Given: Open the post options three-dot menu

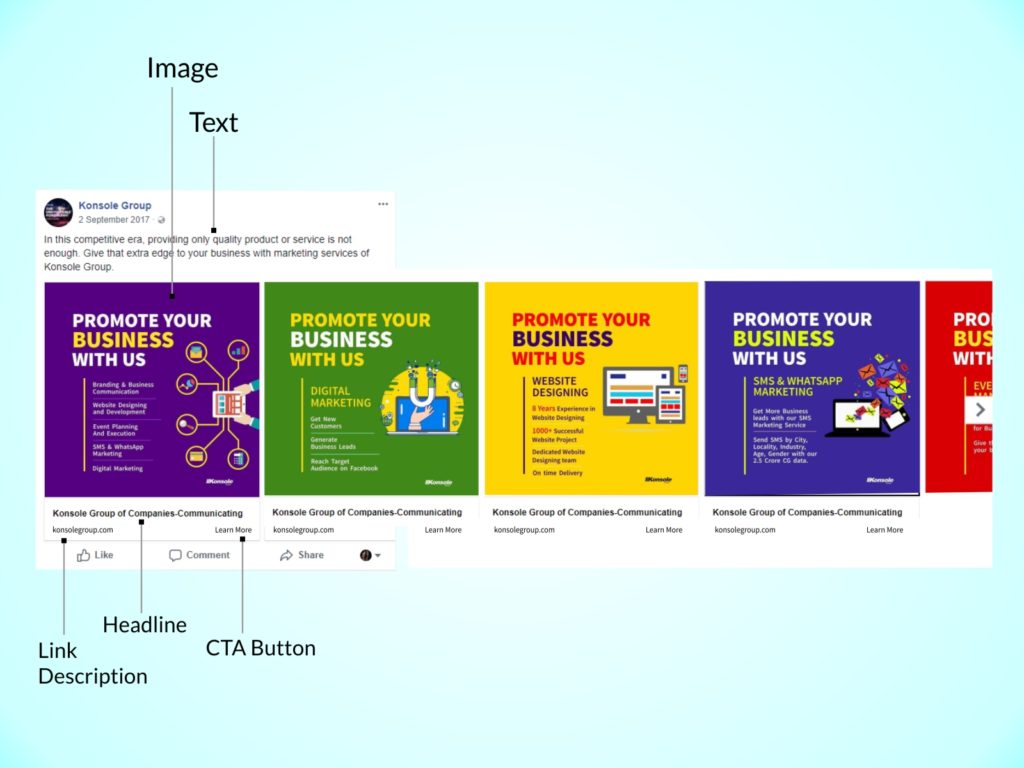Looking at the screenshot, I should click(383, 204).
